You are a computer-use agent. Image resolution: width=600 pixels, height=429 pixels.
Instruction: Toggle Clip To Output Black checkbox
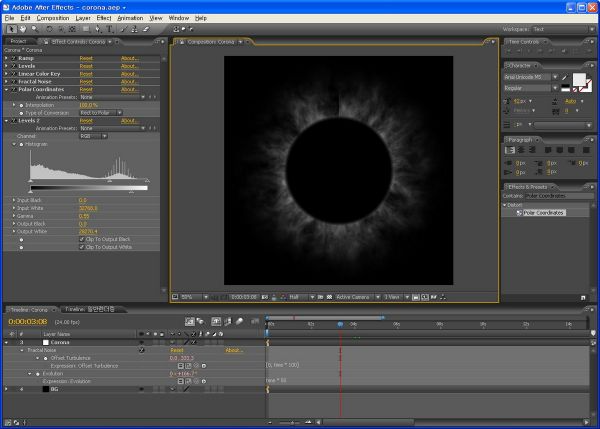82,239
